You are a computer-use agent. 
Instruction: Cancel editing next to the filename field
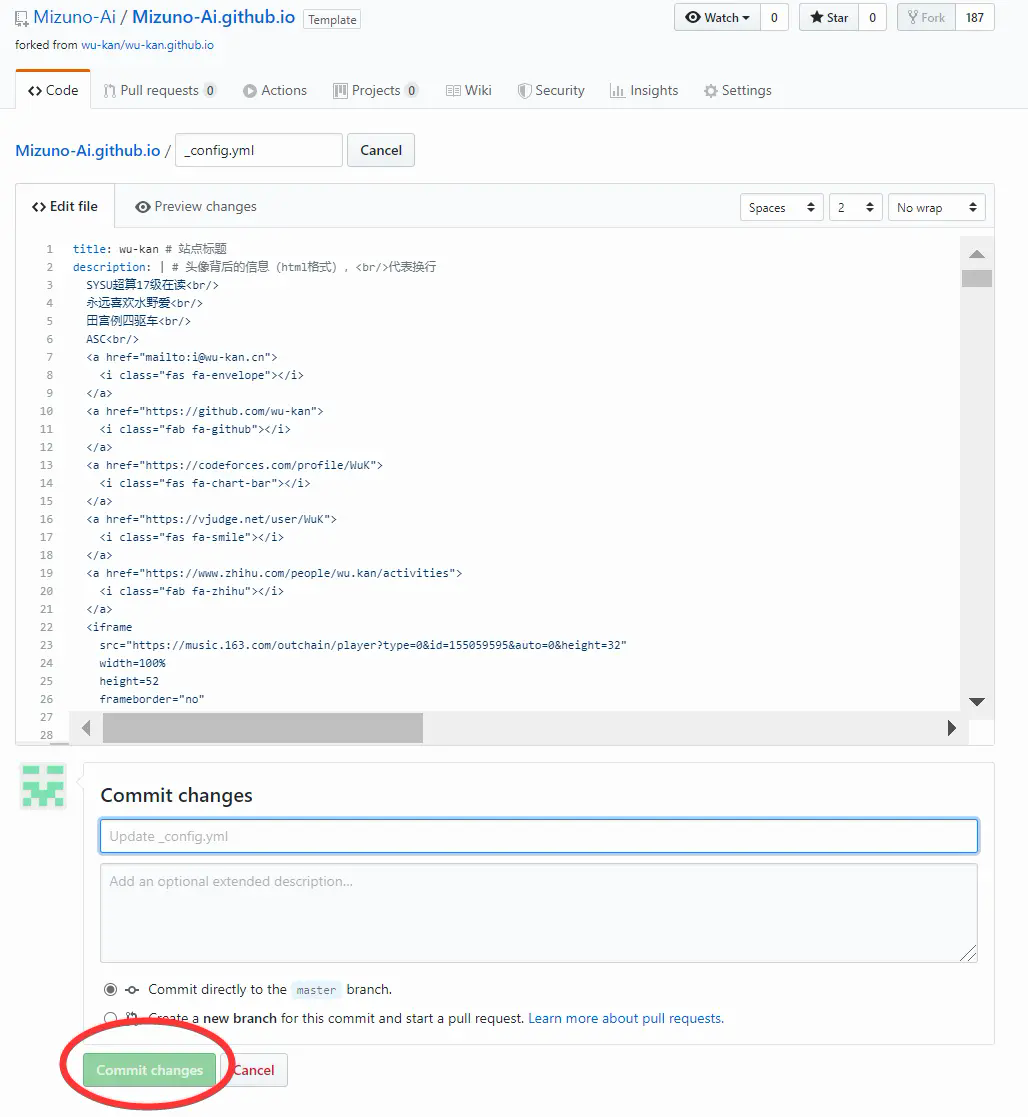pyautogui.click(x=380, y=150)
